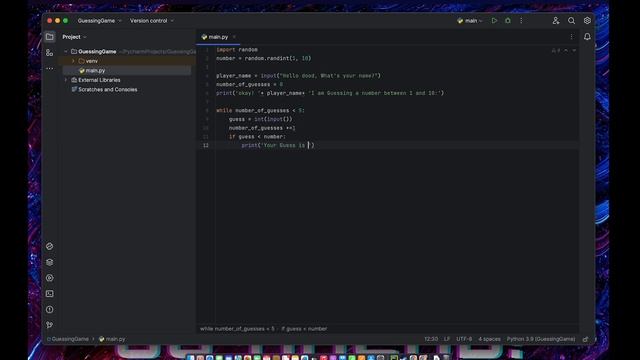Go to previous highlighted problem arrow

click(566, 51)
